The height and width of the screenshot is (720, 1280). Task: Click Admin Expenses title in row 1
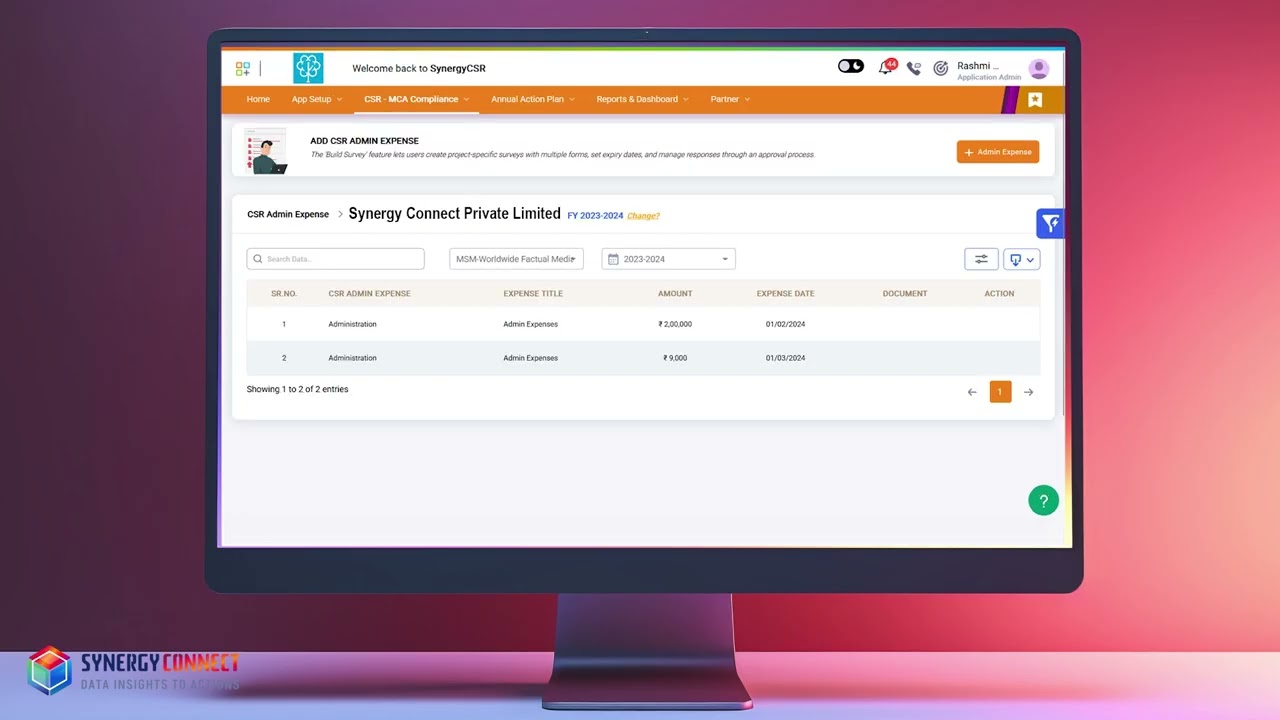[530, 324]
